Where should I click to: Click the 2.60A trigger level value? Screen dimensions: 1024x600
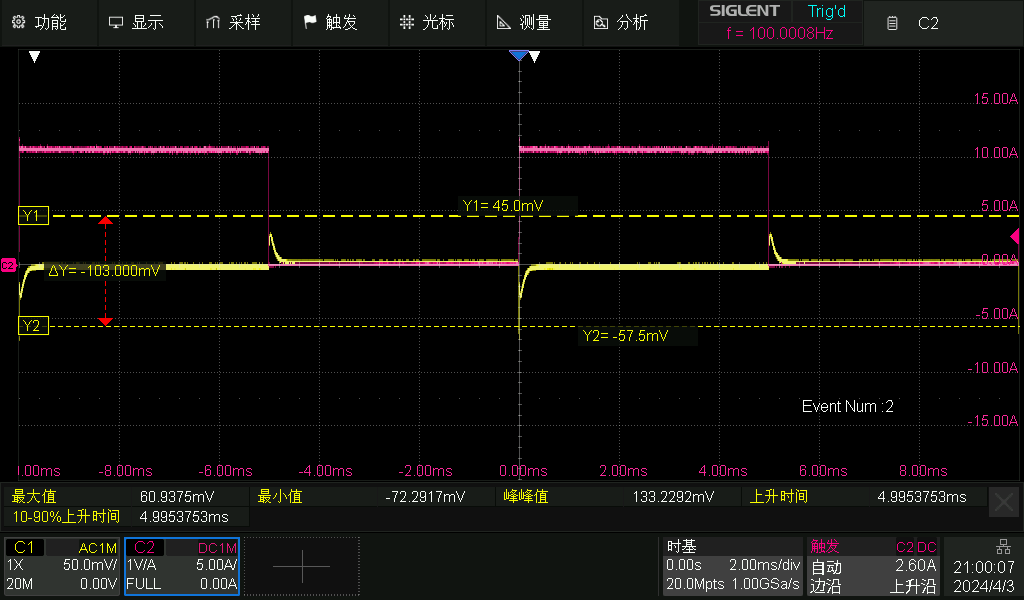[x=916, y=565]
